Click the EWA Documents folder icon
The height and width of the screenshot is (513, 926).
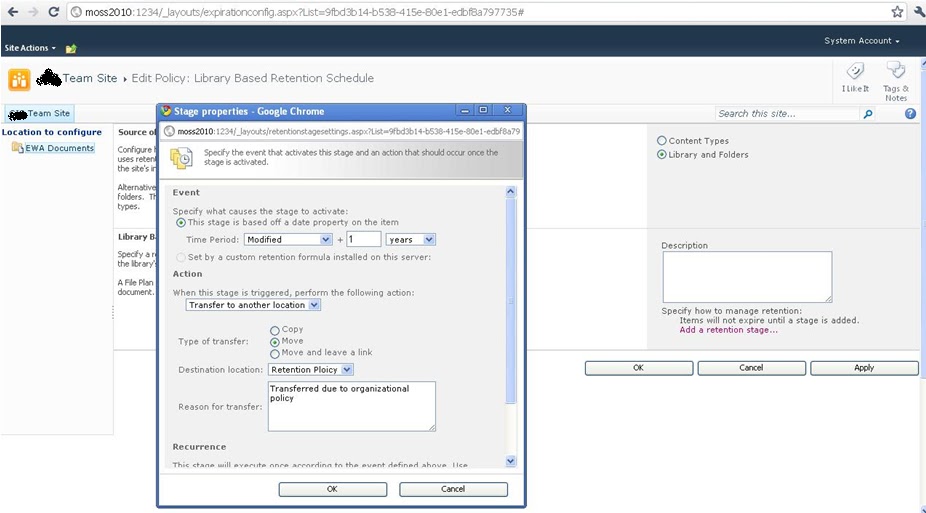point(17,147)
